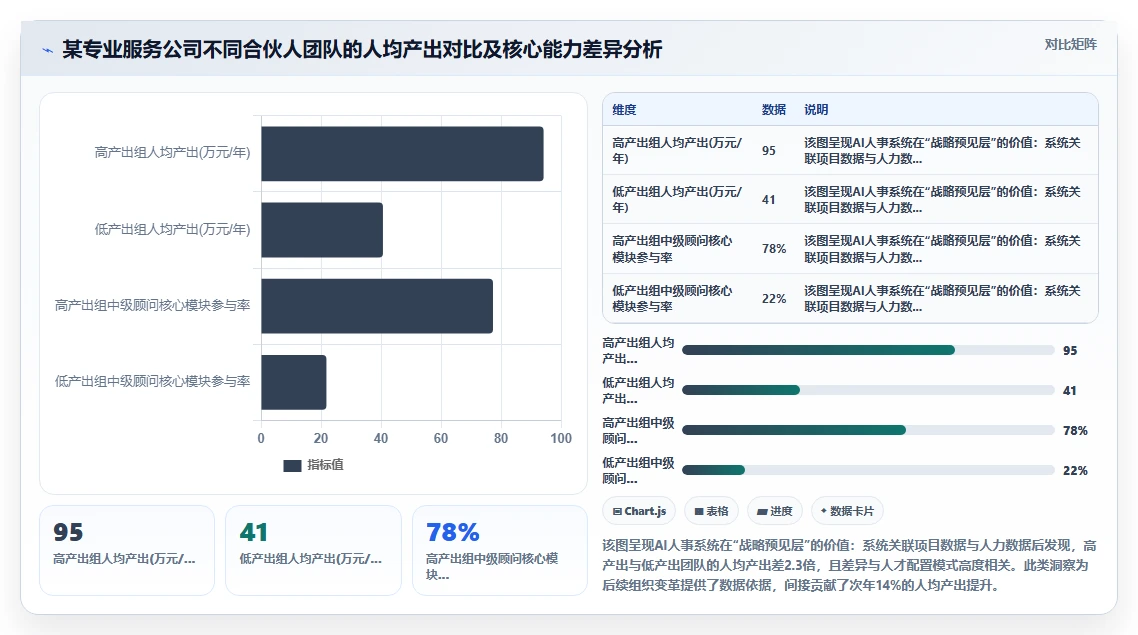Image resolution: width=1138 pixels, height=635 pixels.
Task: Click the 维度 column header
Action: point(624,110)
